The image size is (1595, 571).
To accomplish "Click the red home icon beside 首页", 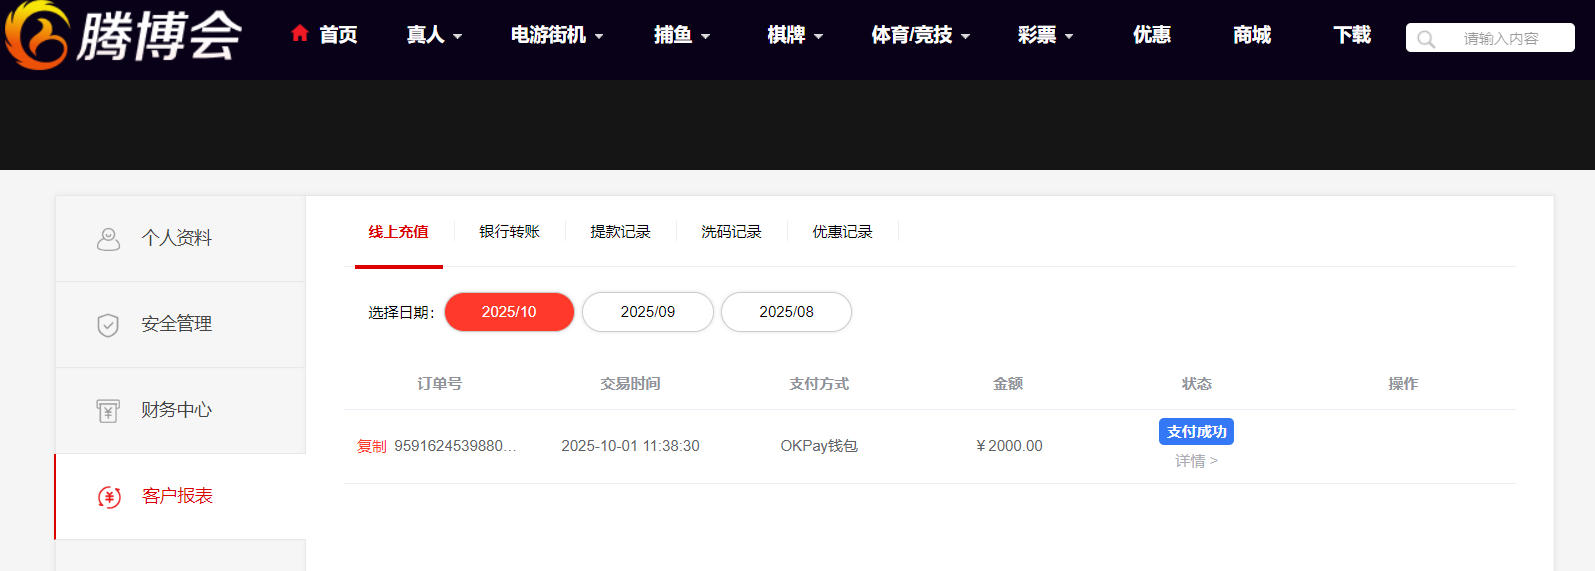I will tap(299, 34).
